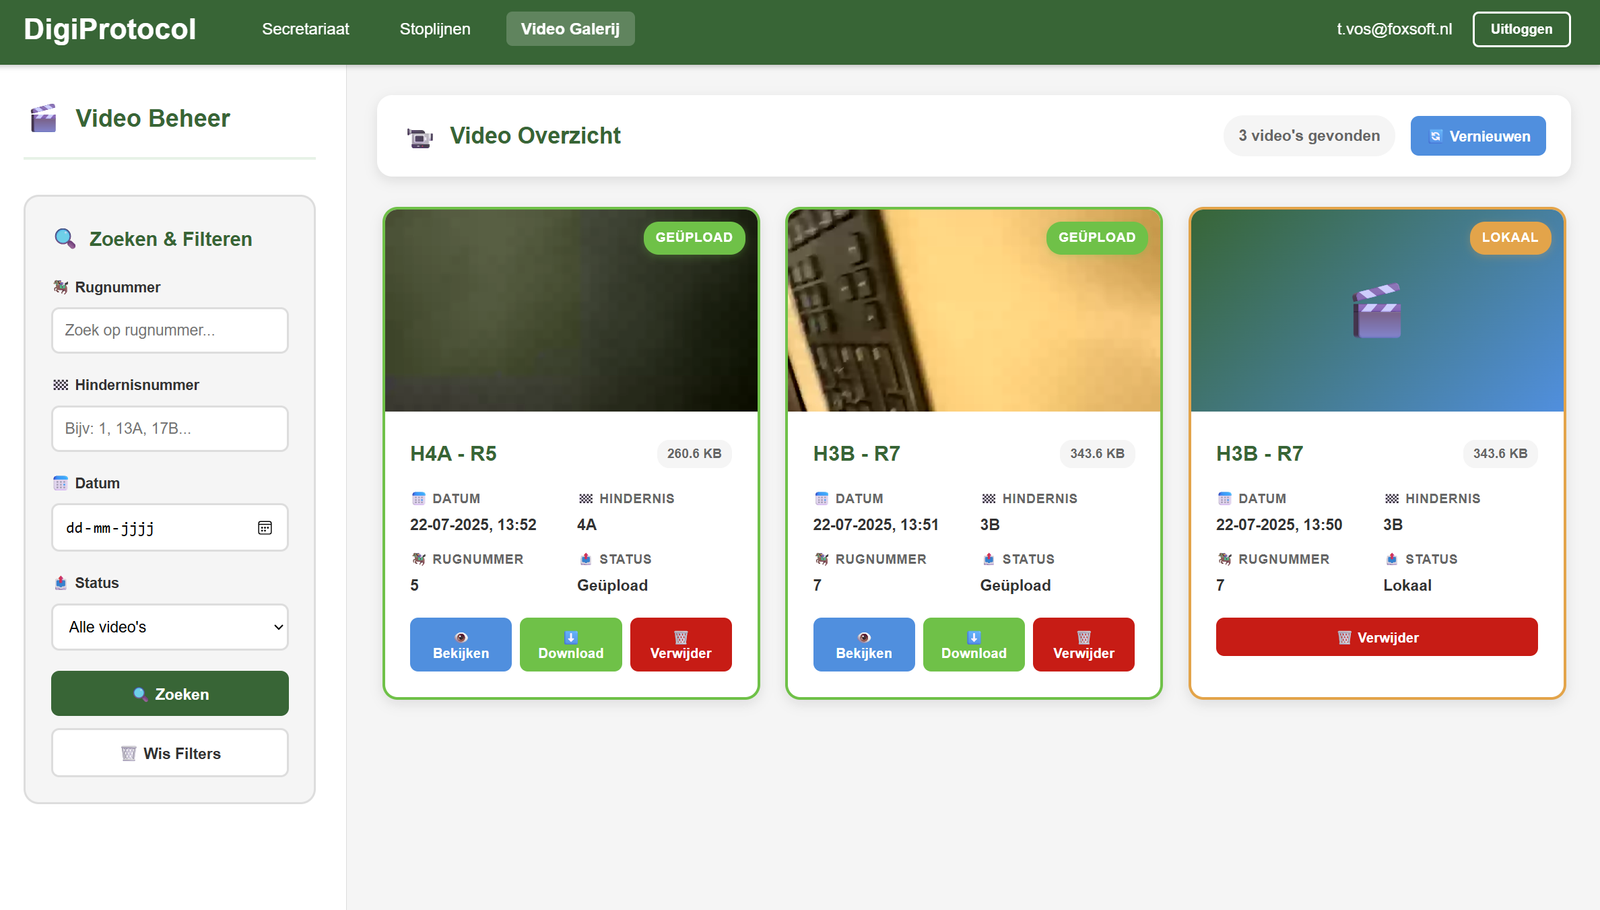Click Bekijken on the H4A - R5 video

point(461,645)
